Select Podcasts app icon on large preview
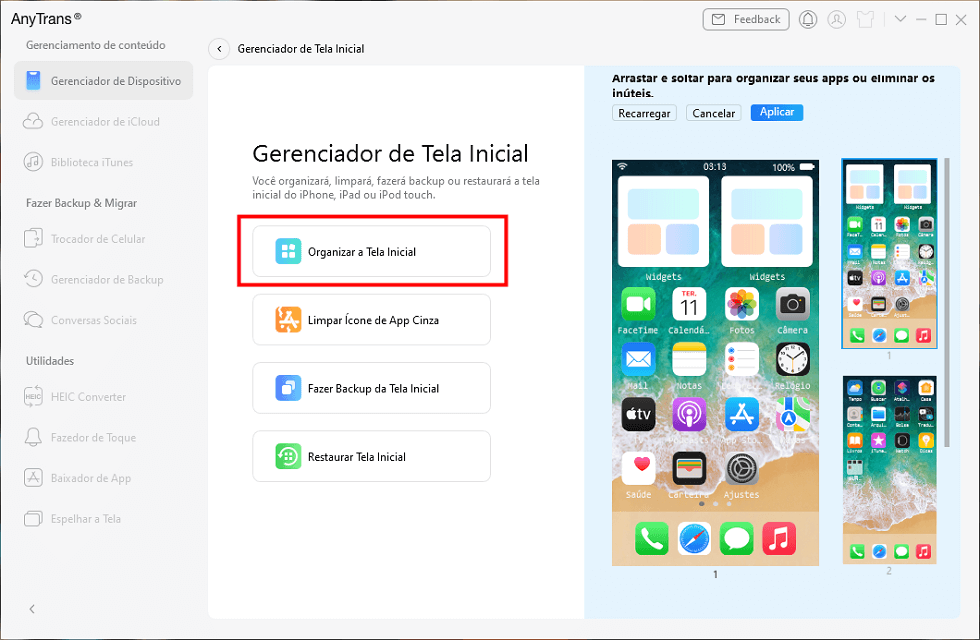Screen dimensions: 980x640 [689, 414]
